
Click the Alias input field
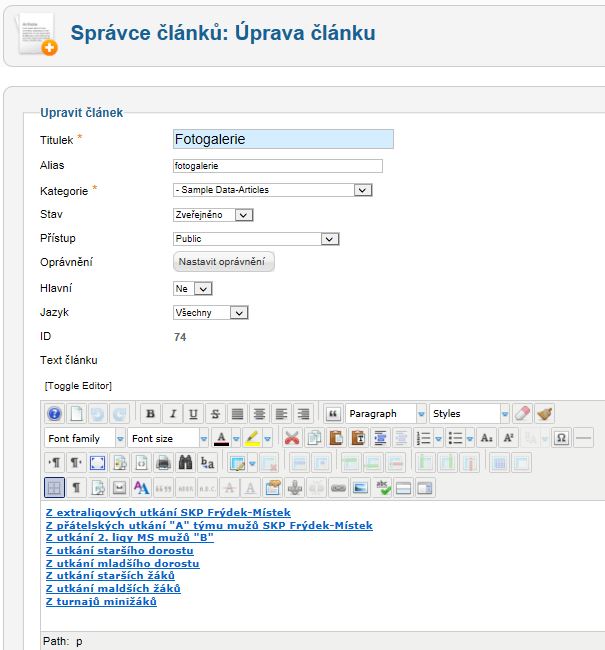[277, 166]
